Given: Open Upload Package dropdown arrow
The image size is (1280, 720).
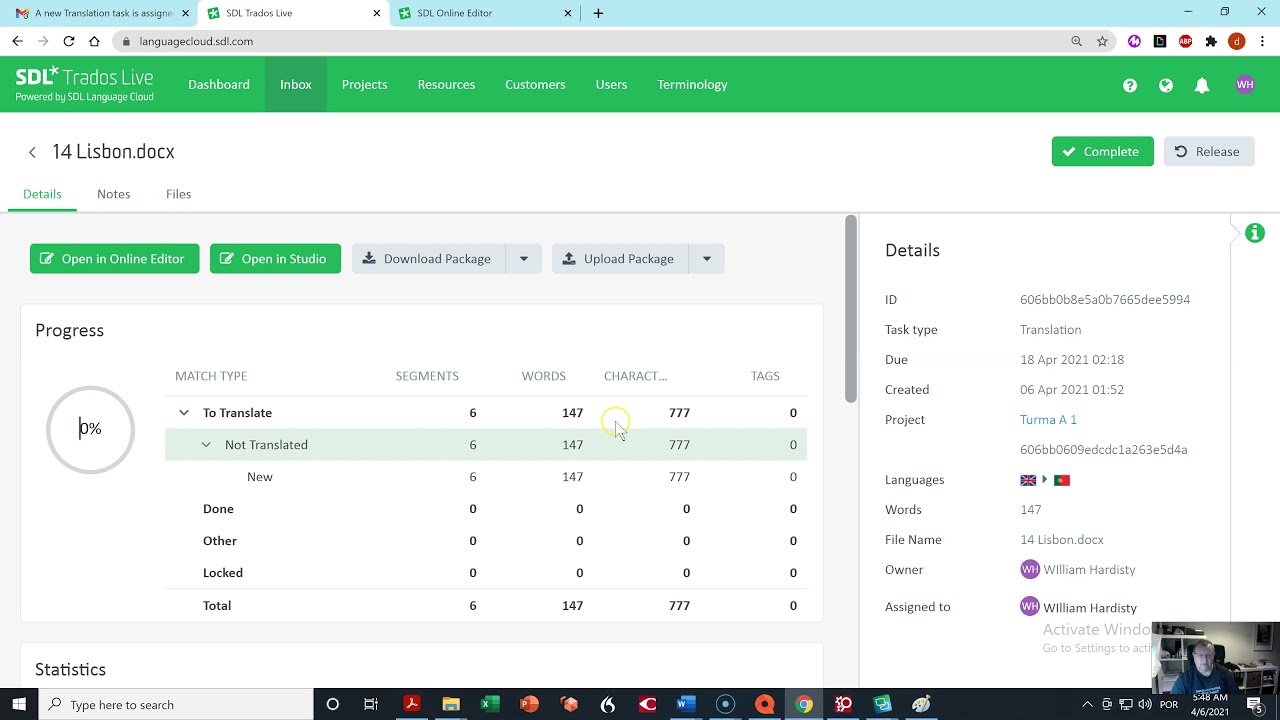Looking at the screenshot, I should [706, 259].
